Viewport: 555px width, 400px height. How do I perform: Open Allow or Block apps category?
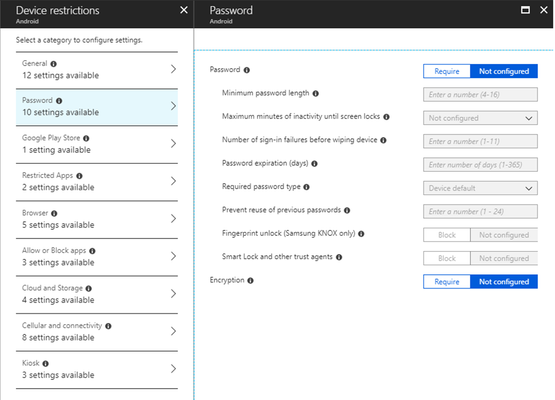97,257
